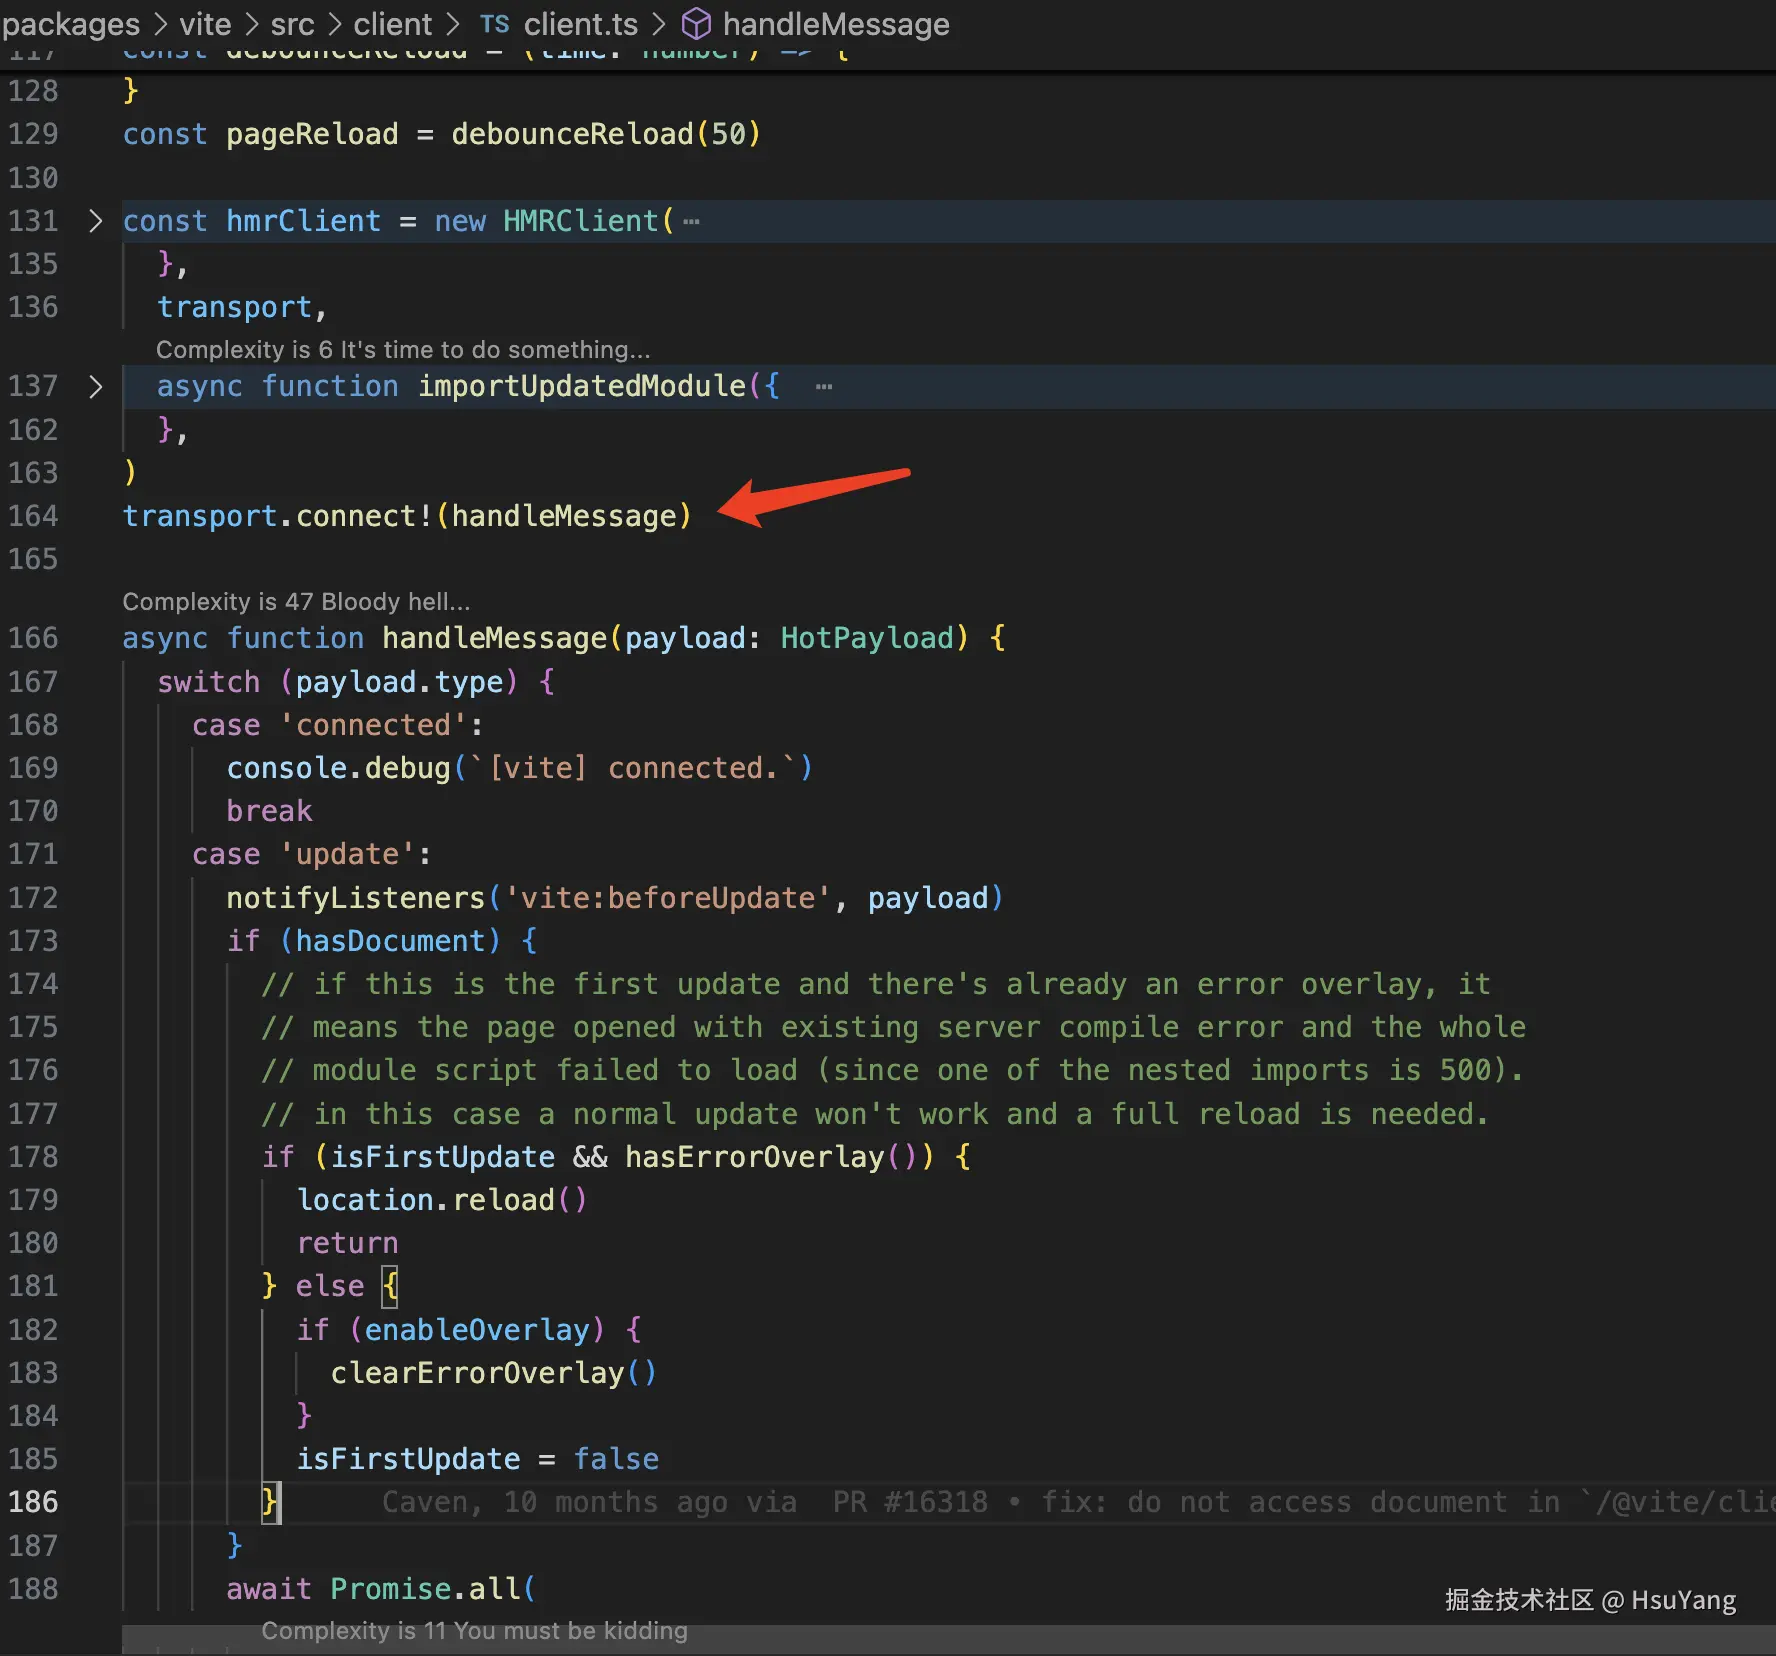Click notifyListeners on line 172

pos(355,898)
